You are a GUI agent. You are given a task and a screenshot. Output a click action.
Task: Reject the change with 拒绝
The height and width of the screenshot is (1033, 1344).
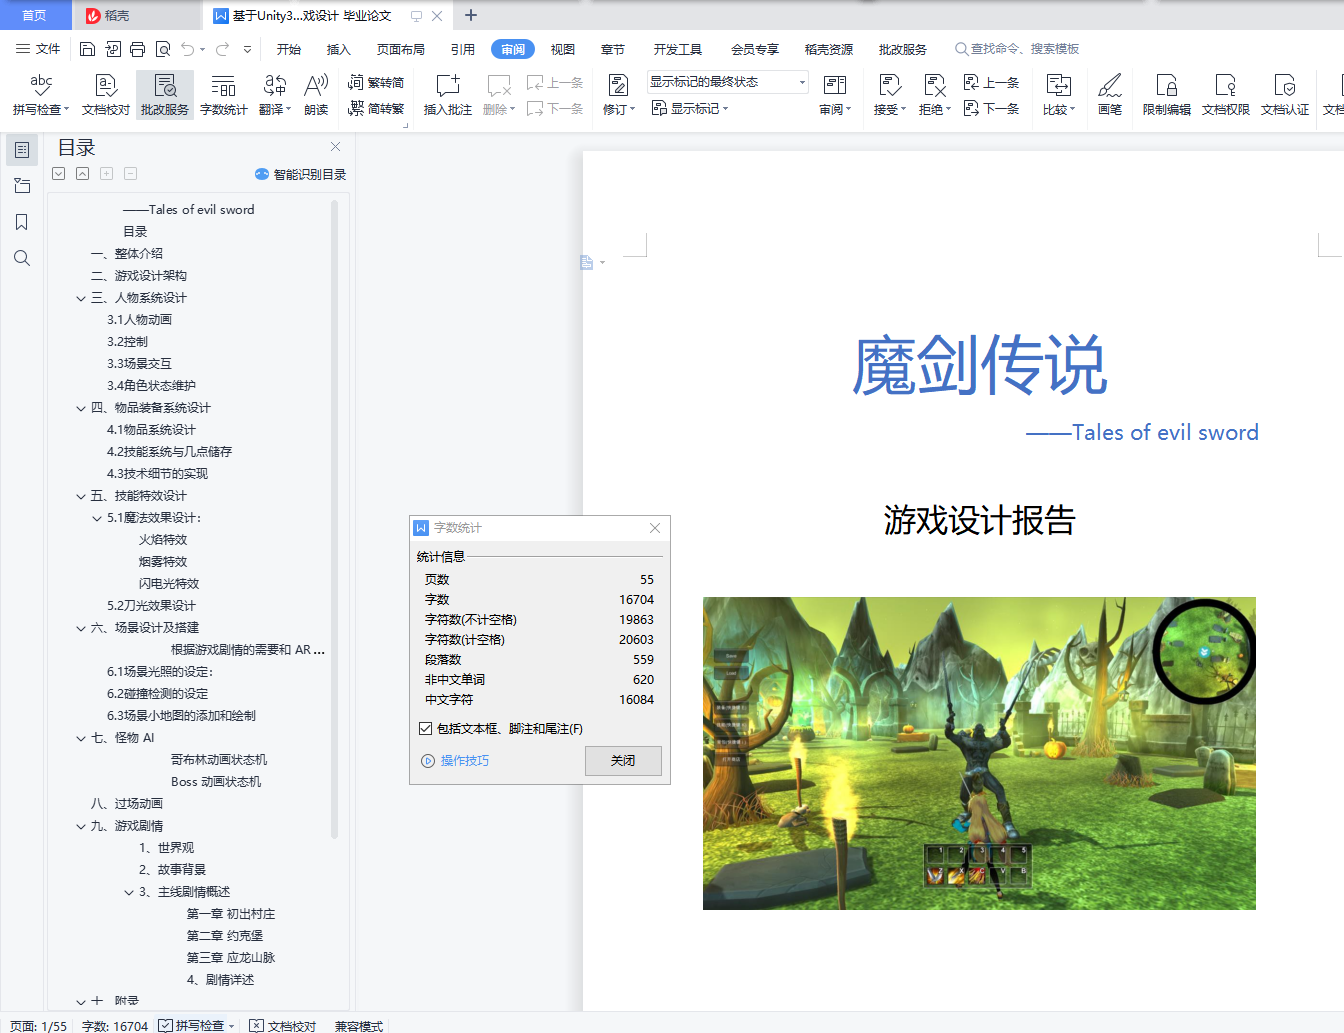[x=935, y=95]
